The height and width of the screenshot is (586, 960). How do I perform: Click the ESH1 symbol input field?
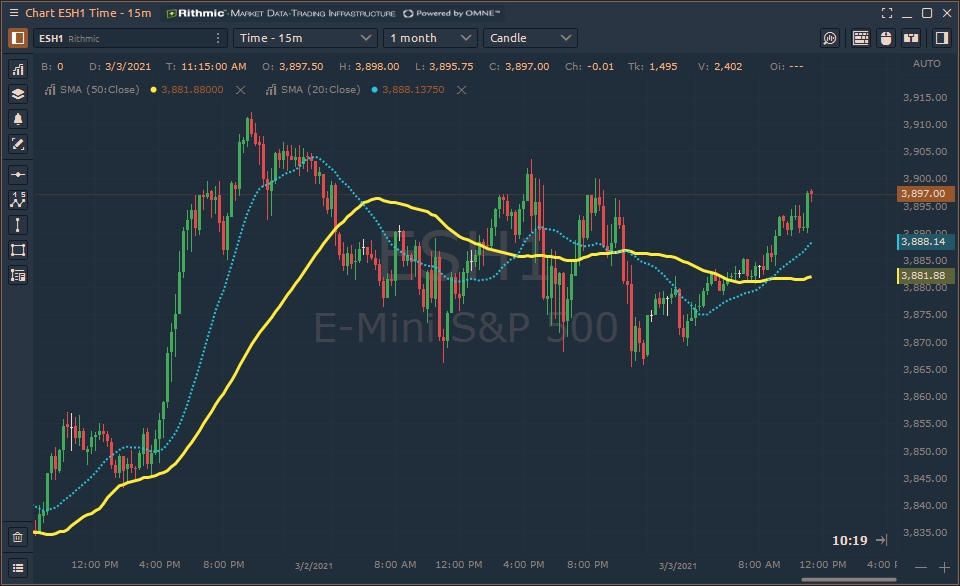click(x=120, y=38)
